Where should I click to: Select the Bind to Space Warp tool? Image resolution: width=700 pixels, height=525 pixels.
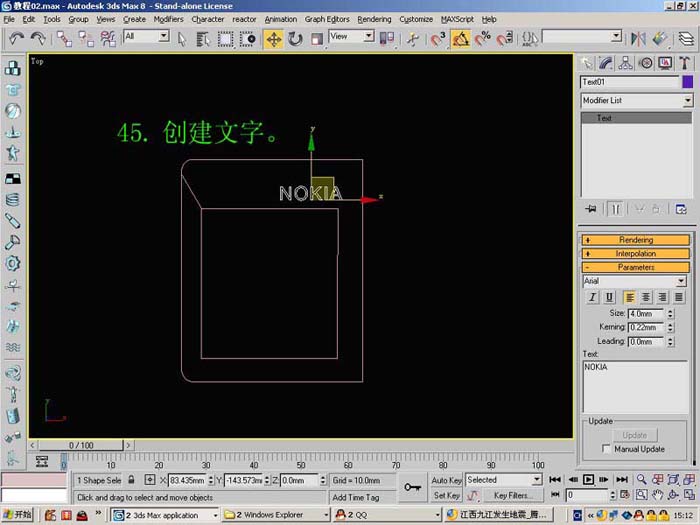(108, 39)
